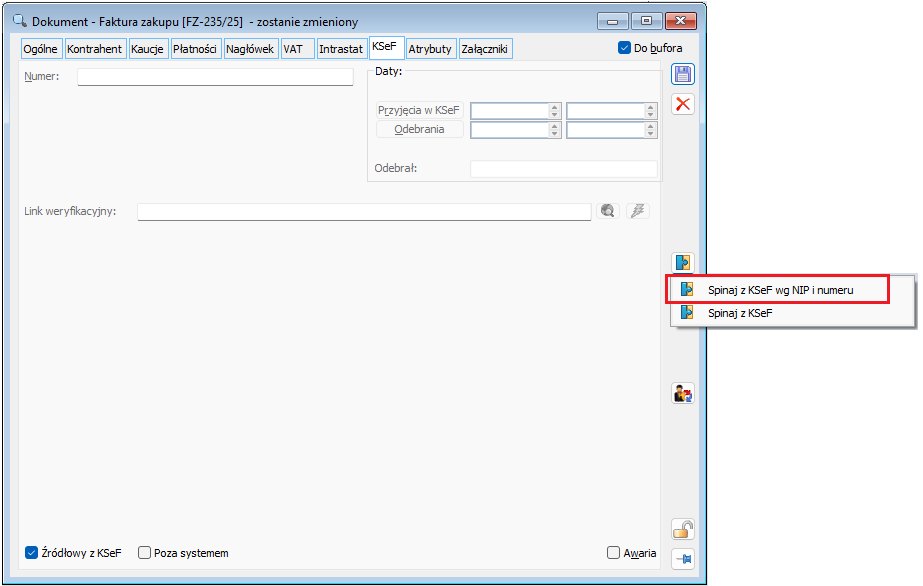This screenshot has width=923, height=586.
Task: Click the Przyjęcia w KSeF time field
Action: [x=606, y=111]
